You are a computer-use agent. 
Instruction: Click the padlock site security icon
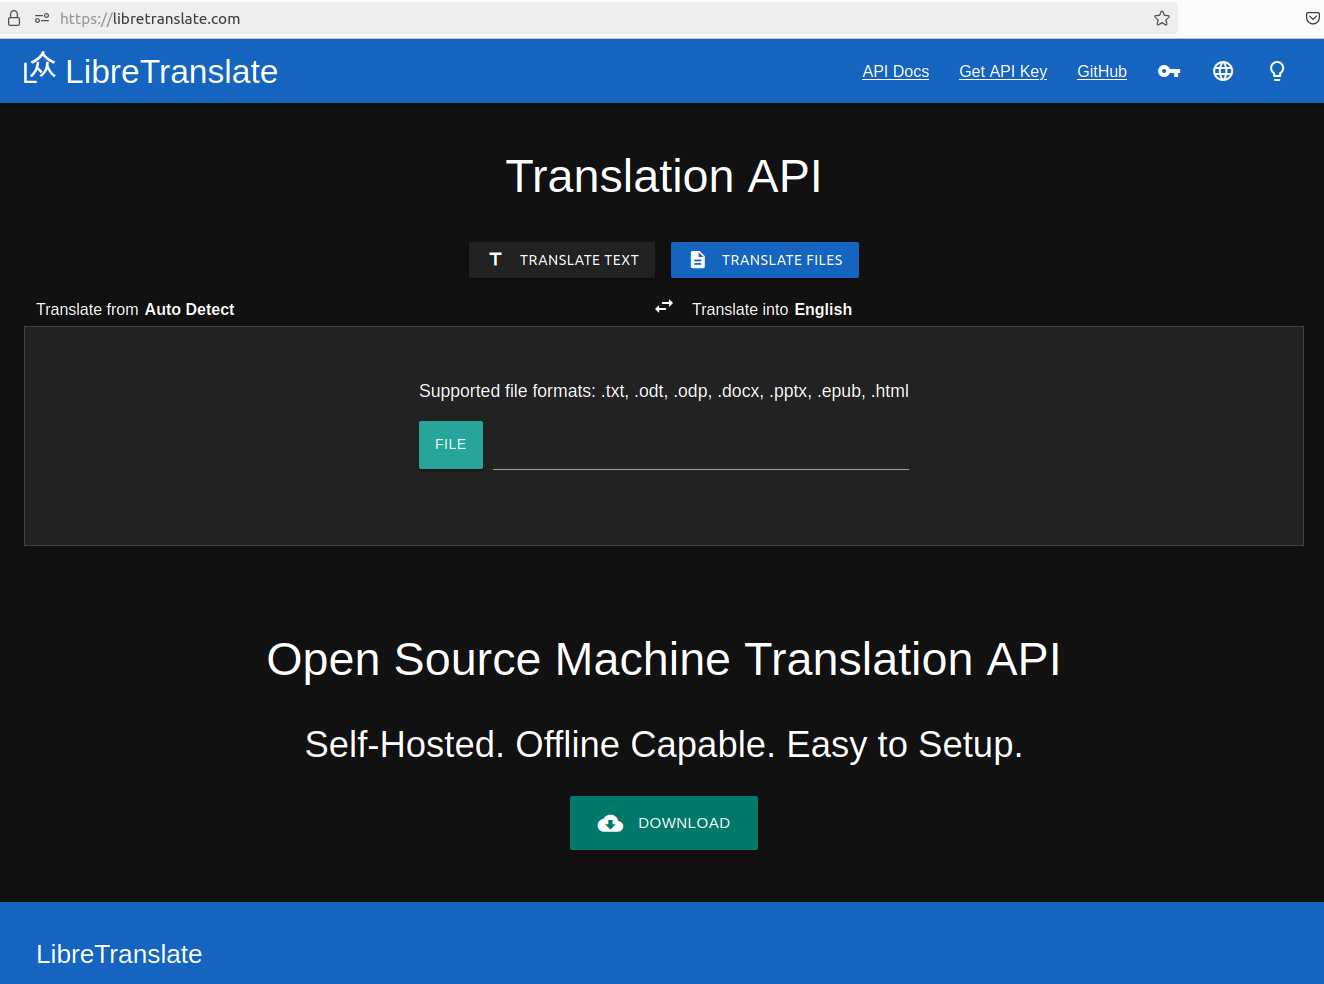click(14, 18)
